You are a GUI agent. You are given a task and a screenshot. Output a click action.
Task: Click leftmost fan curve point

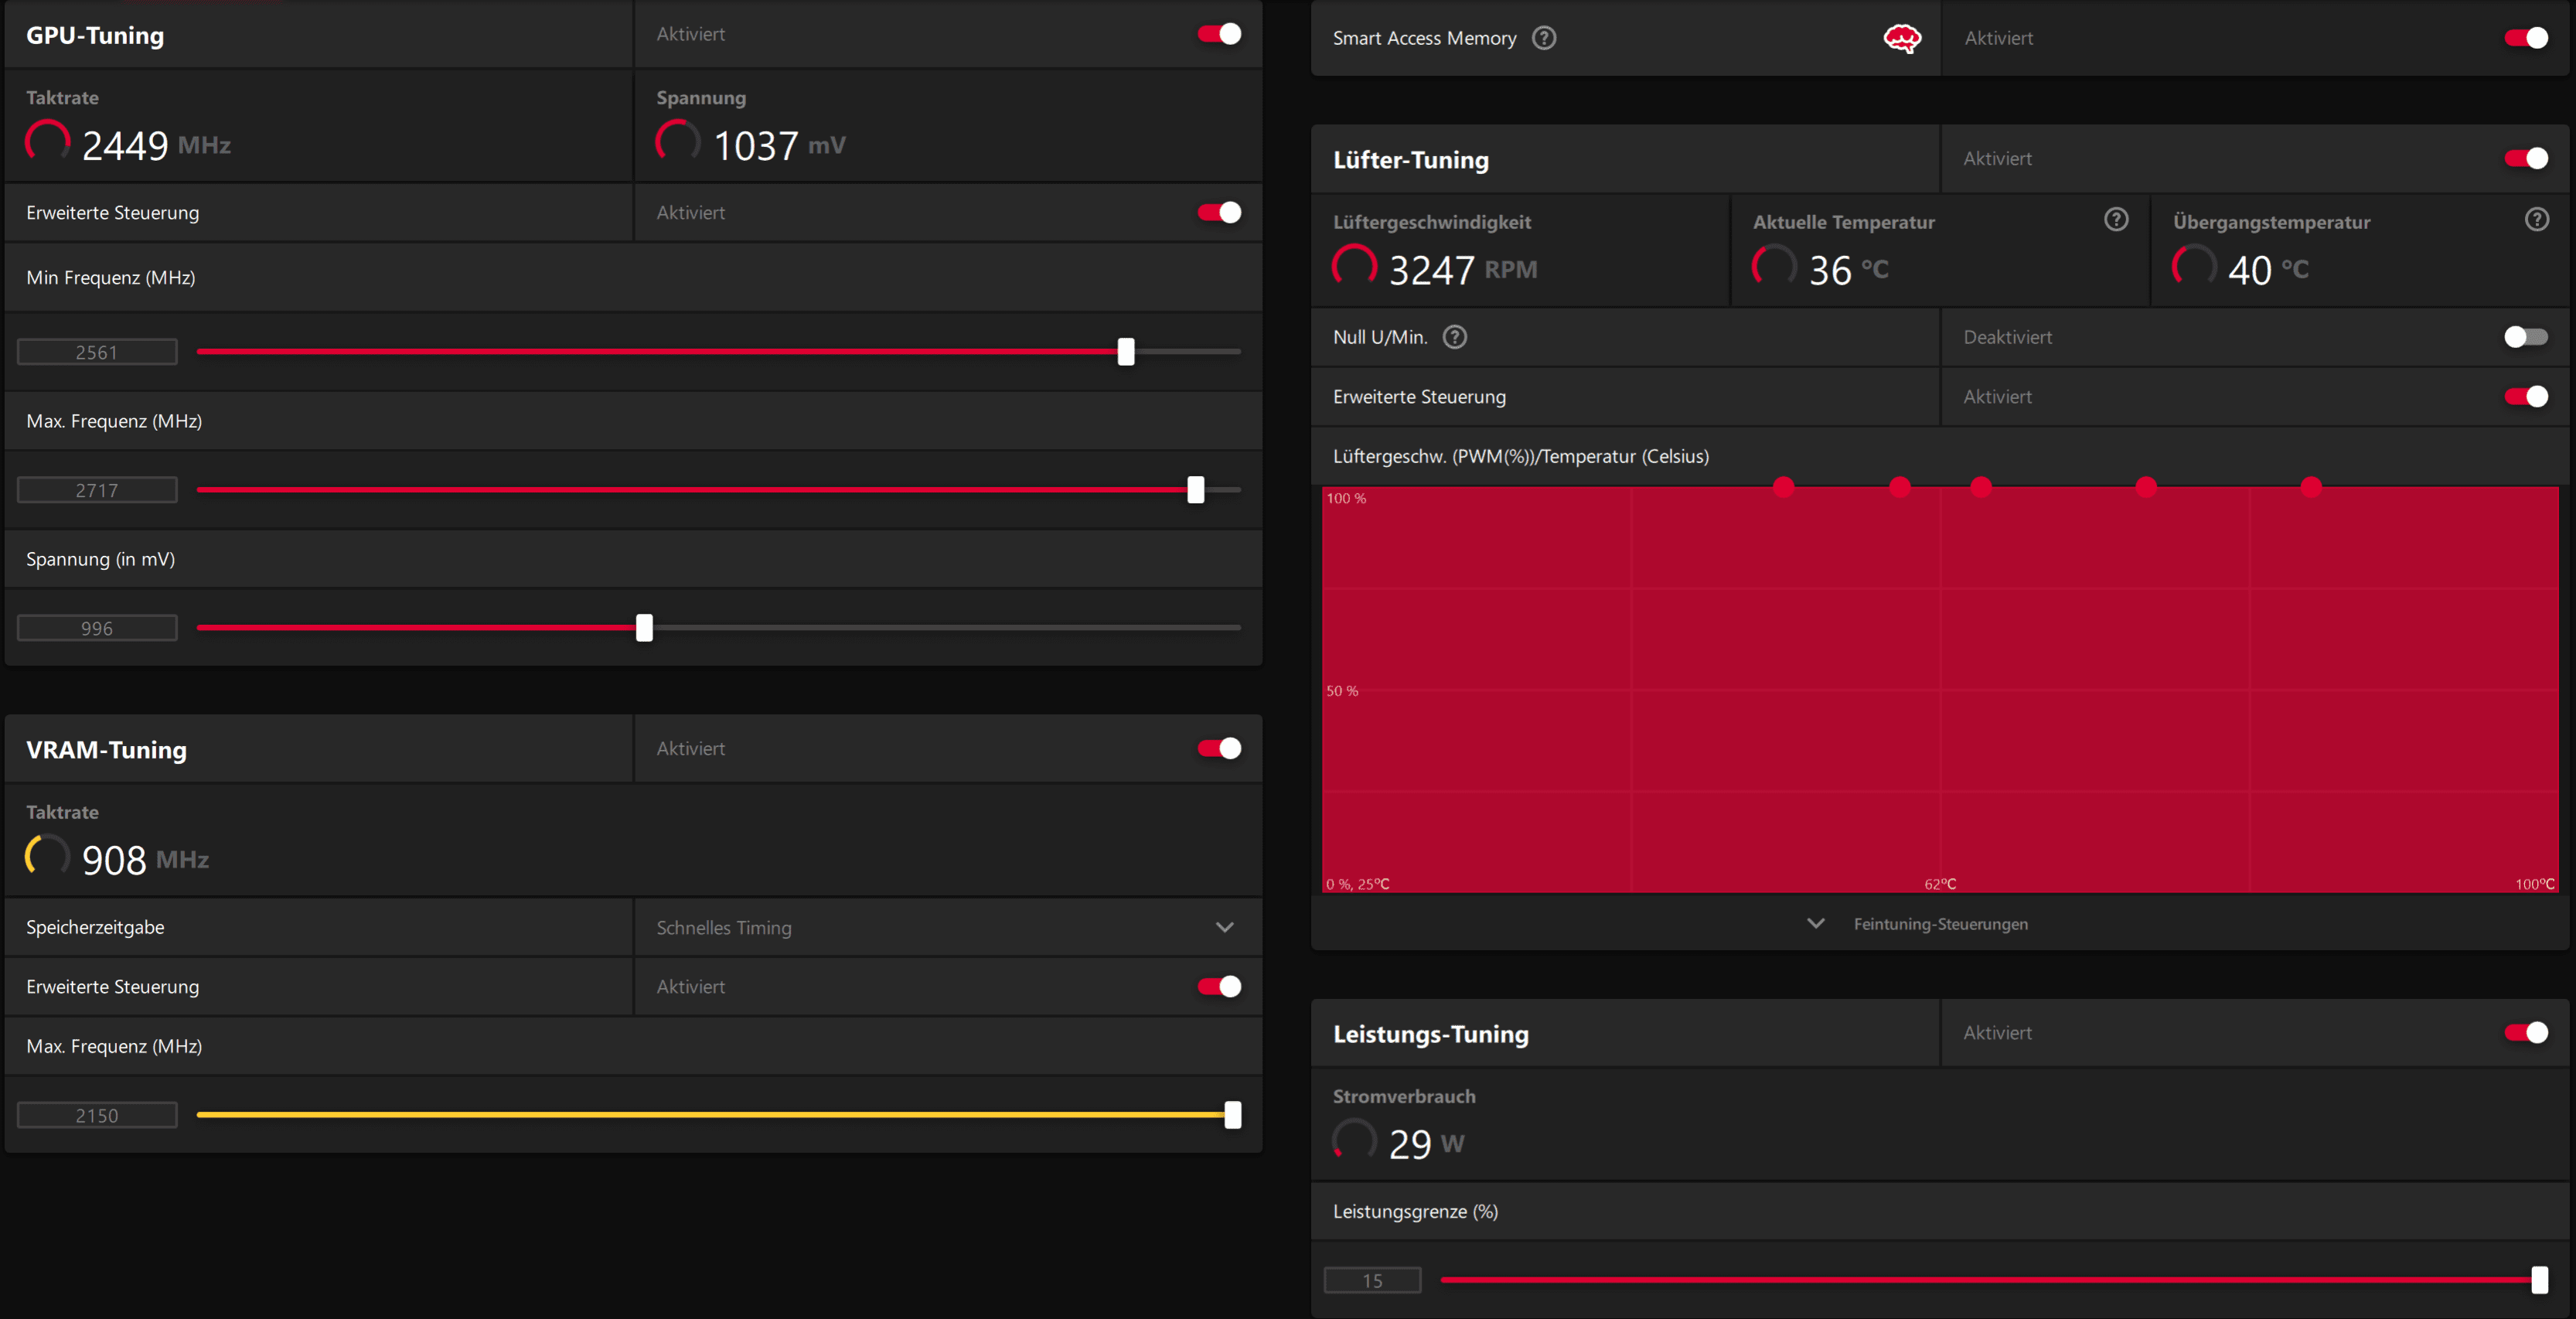(1783, 487)
